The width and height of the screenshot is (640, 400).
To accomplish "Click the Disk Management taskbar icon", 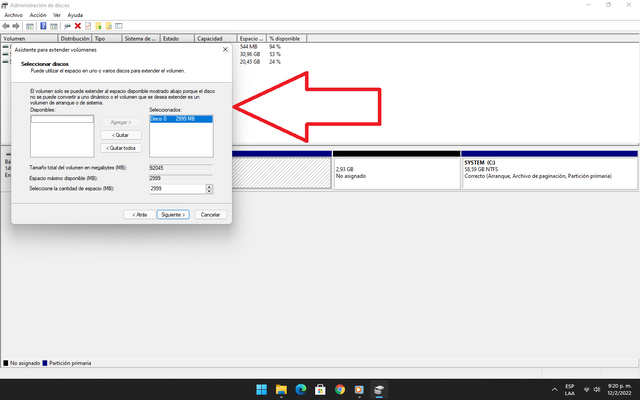I will coord(379,389).
